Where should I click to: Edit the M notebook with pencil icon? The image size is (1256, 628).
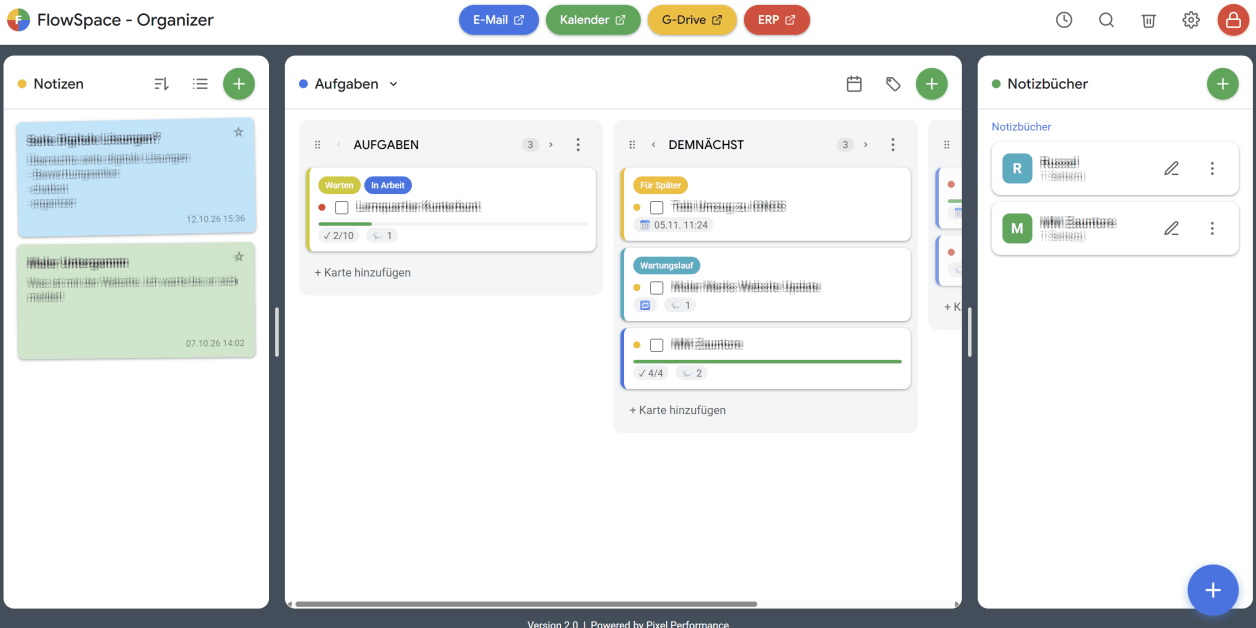(x=1172, y=228)
